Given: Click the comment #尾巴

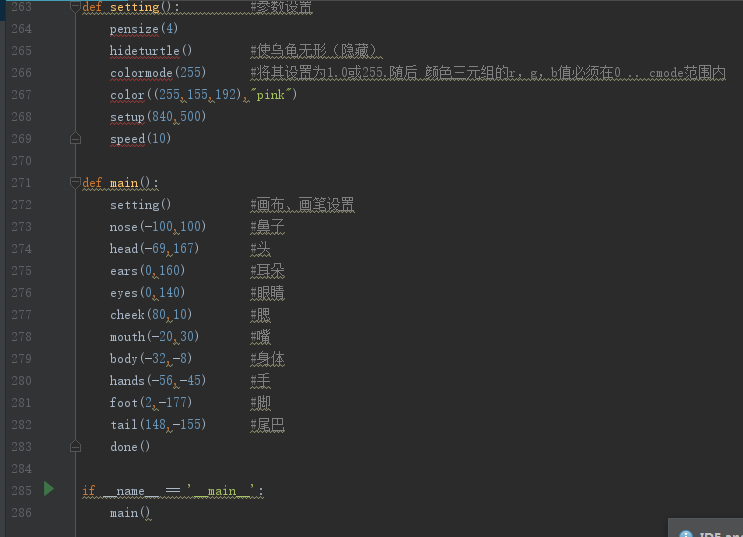Looking at the screenshot, I should point(267,424).
